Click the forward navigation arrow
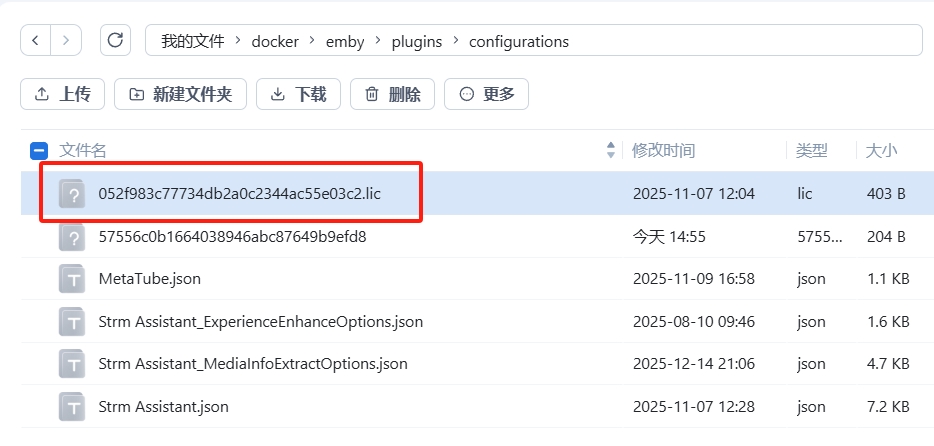 point(66,41)
